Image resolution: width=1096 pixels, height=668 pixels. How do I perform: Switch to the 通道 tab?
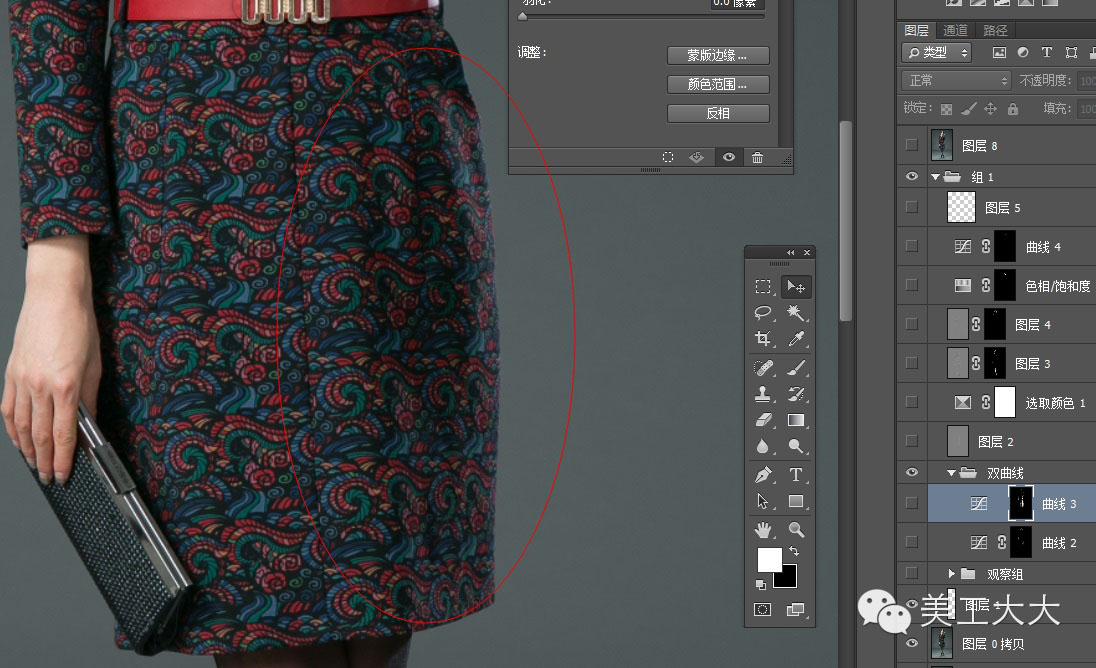pyautogui.click(x=956, y=30)
